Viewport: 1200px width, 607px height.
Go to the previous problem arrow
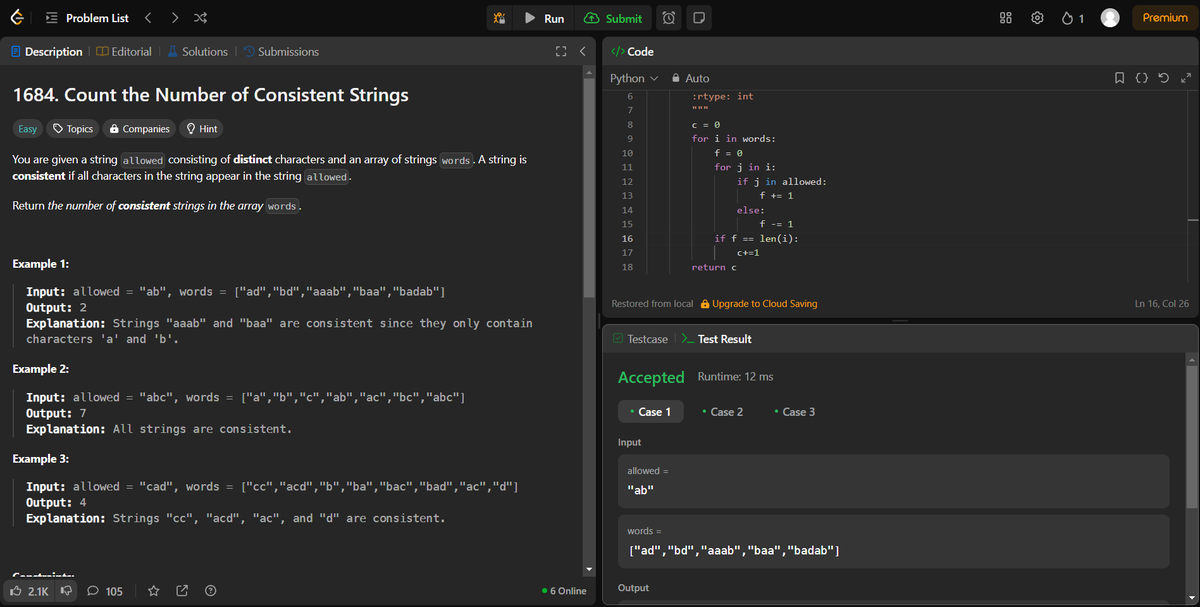[148, 18]
